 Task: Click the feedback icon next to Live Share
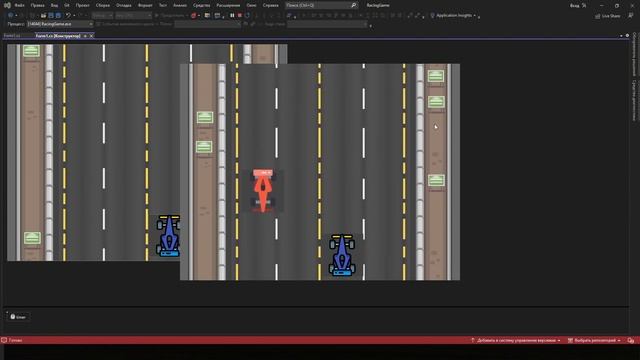pyautogui.click(x=631, y=16)
